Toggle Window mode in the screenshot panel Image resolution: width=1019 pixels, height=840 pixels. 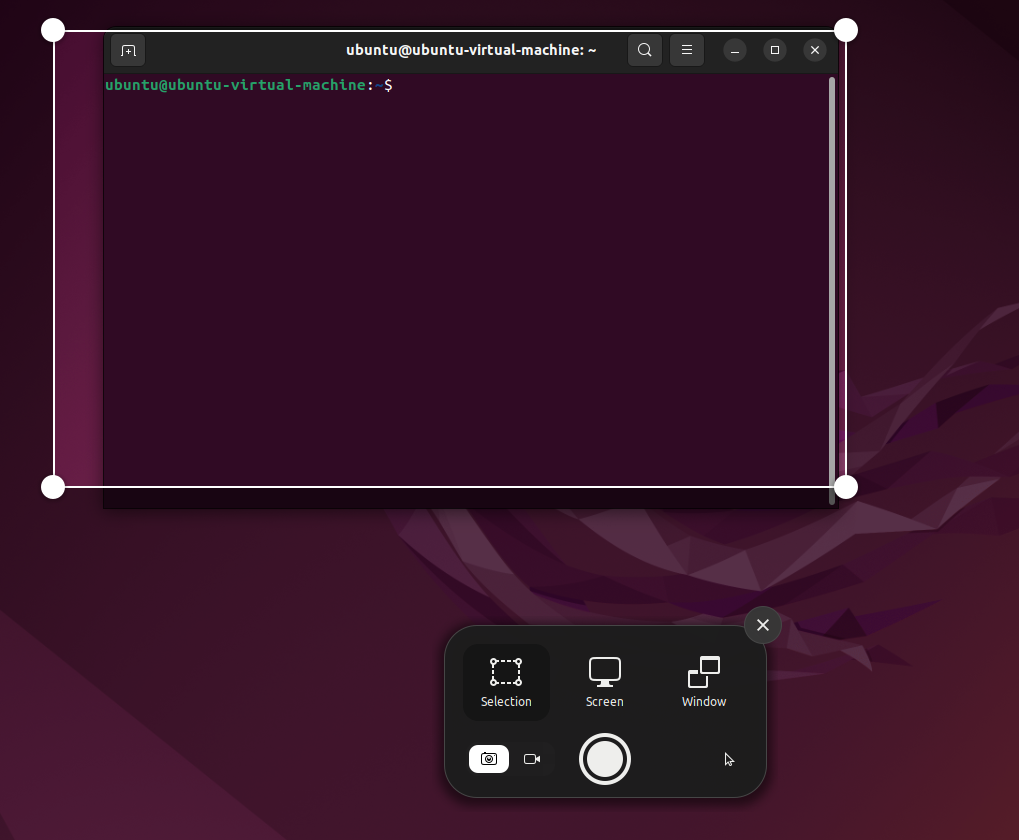pyautogui.click(x=703, y=681)
